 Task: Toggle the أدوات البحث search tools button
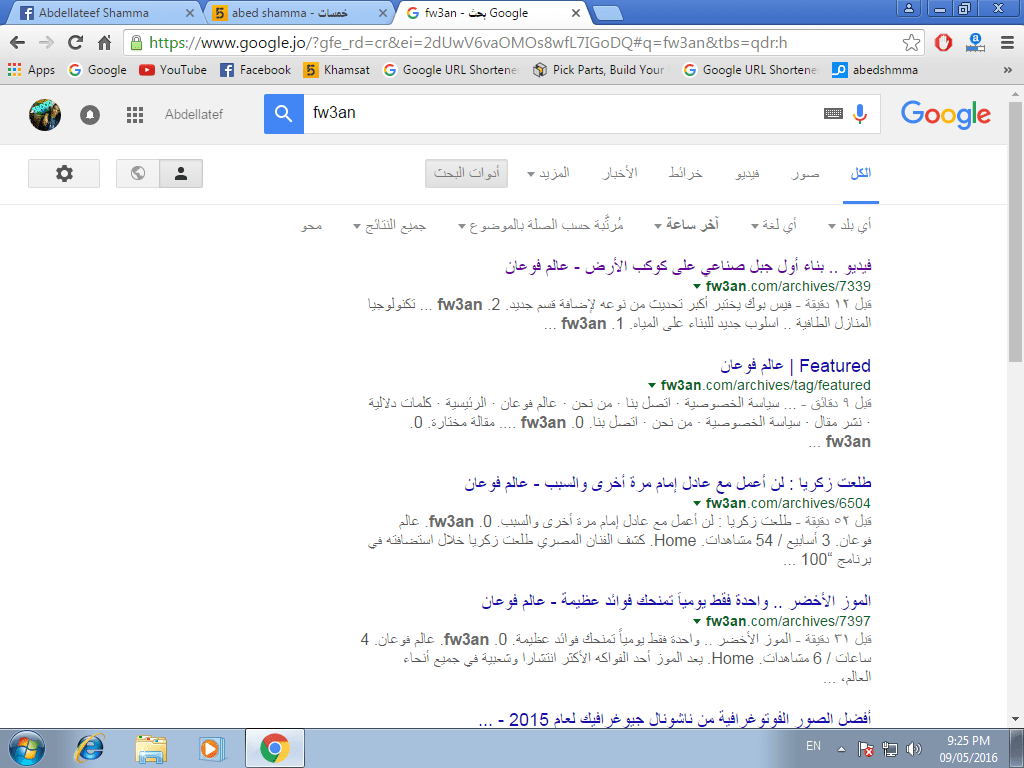(466, 174)
